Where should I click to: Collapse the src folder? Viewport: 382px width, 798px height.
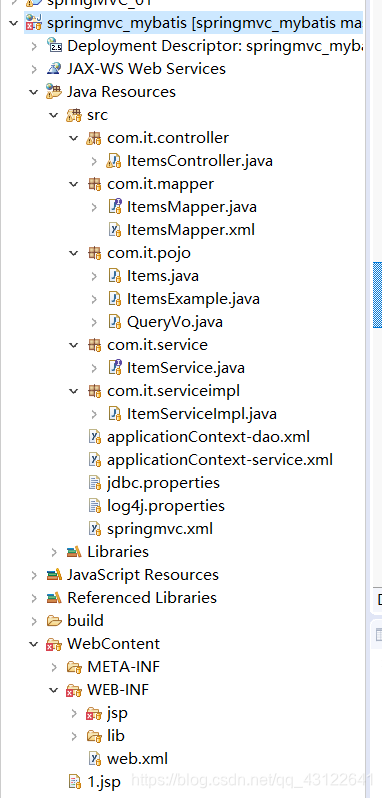tap(54, 115)
